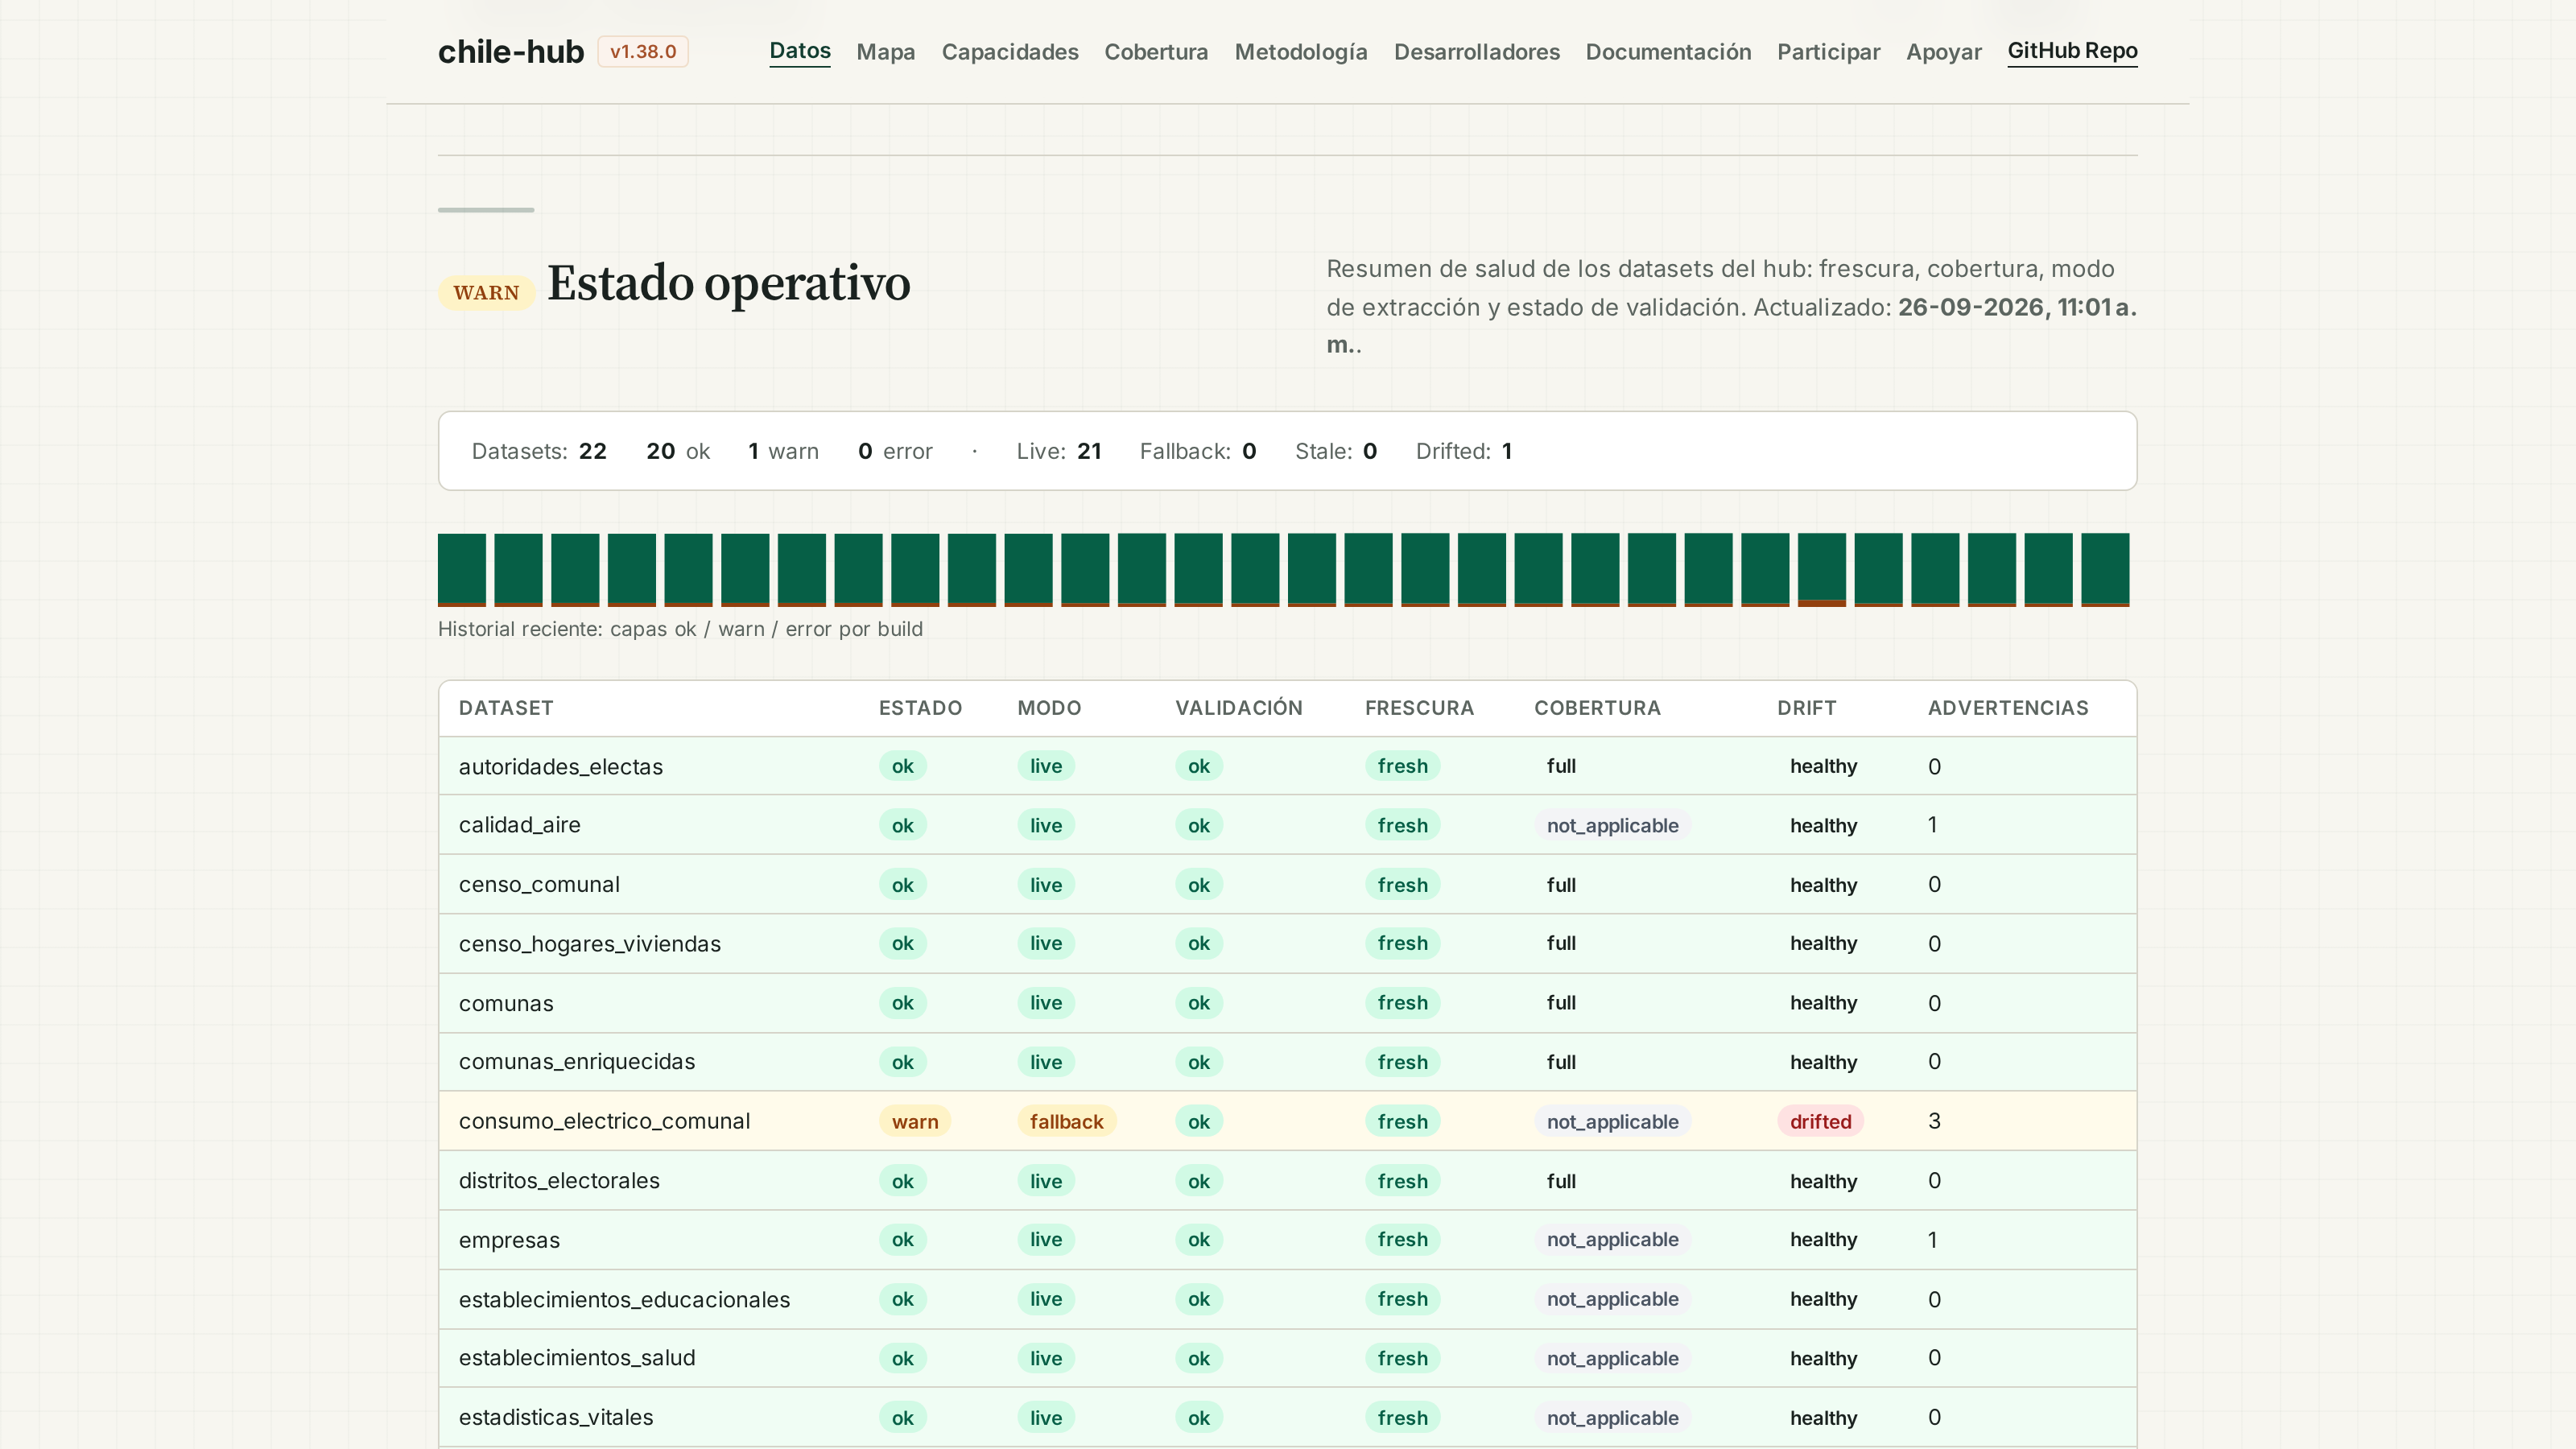
Task: Open the Desarrolladores page
Action: point(1476,52)
